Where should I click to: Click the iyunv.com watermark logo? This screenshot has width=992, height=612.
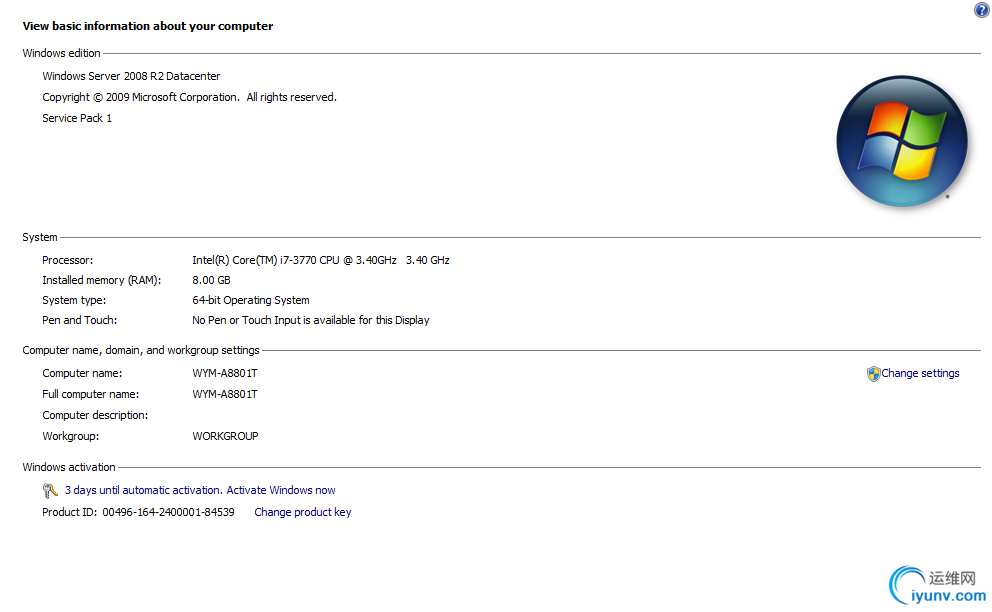pyautogui.click(x=938, y=585)
